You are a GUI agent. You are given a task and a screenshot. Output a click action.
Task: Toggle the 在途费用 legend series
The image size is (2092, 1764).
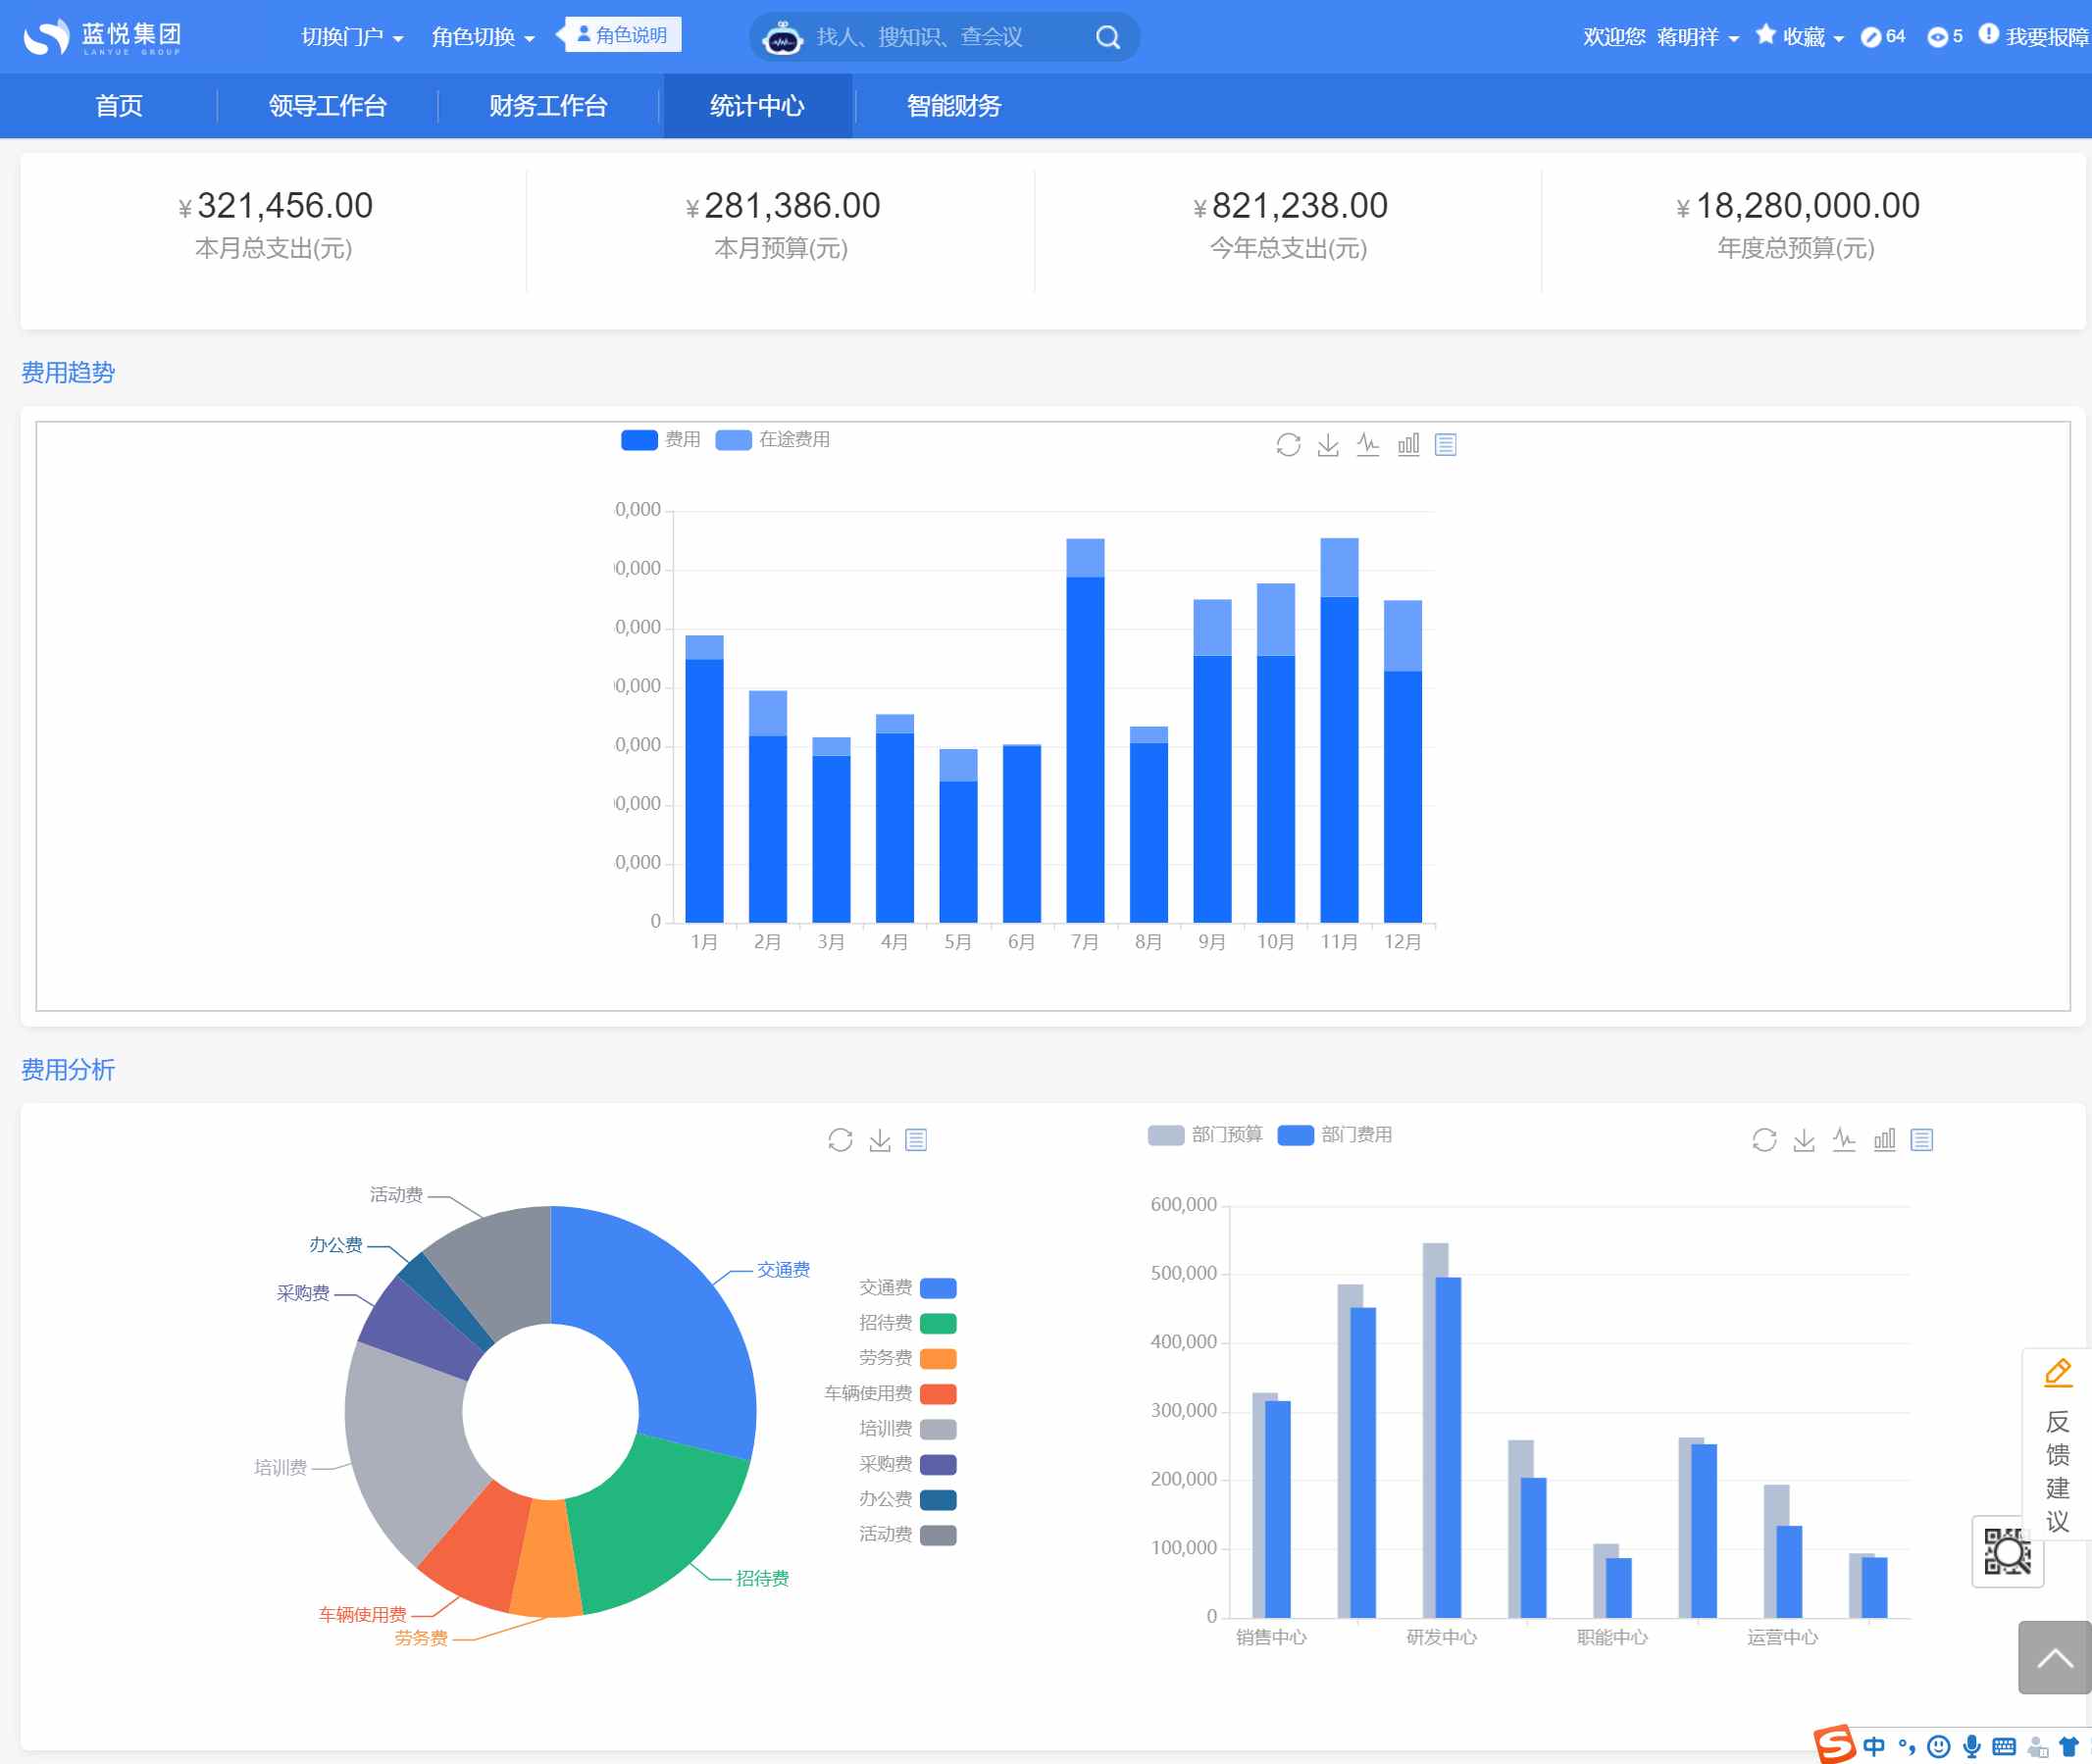tap(773, 440)
